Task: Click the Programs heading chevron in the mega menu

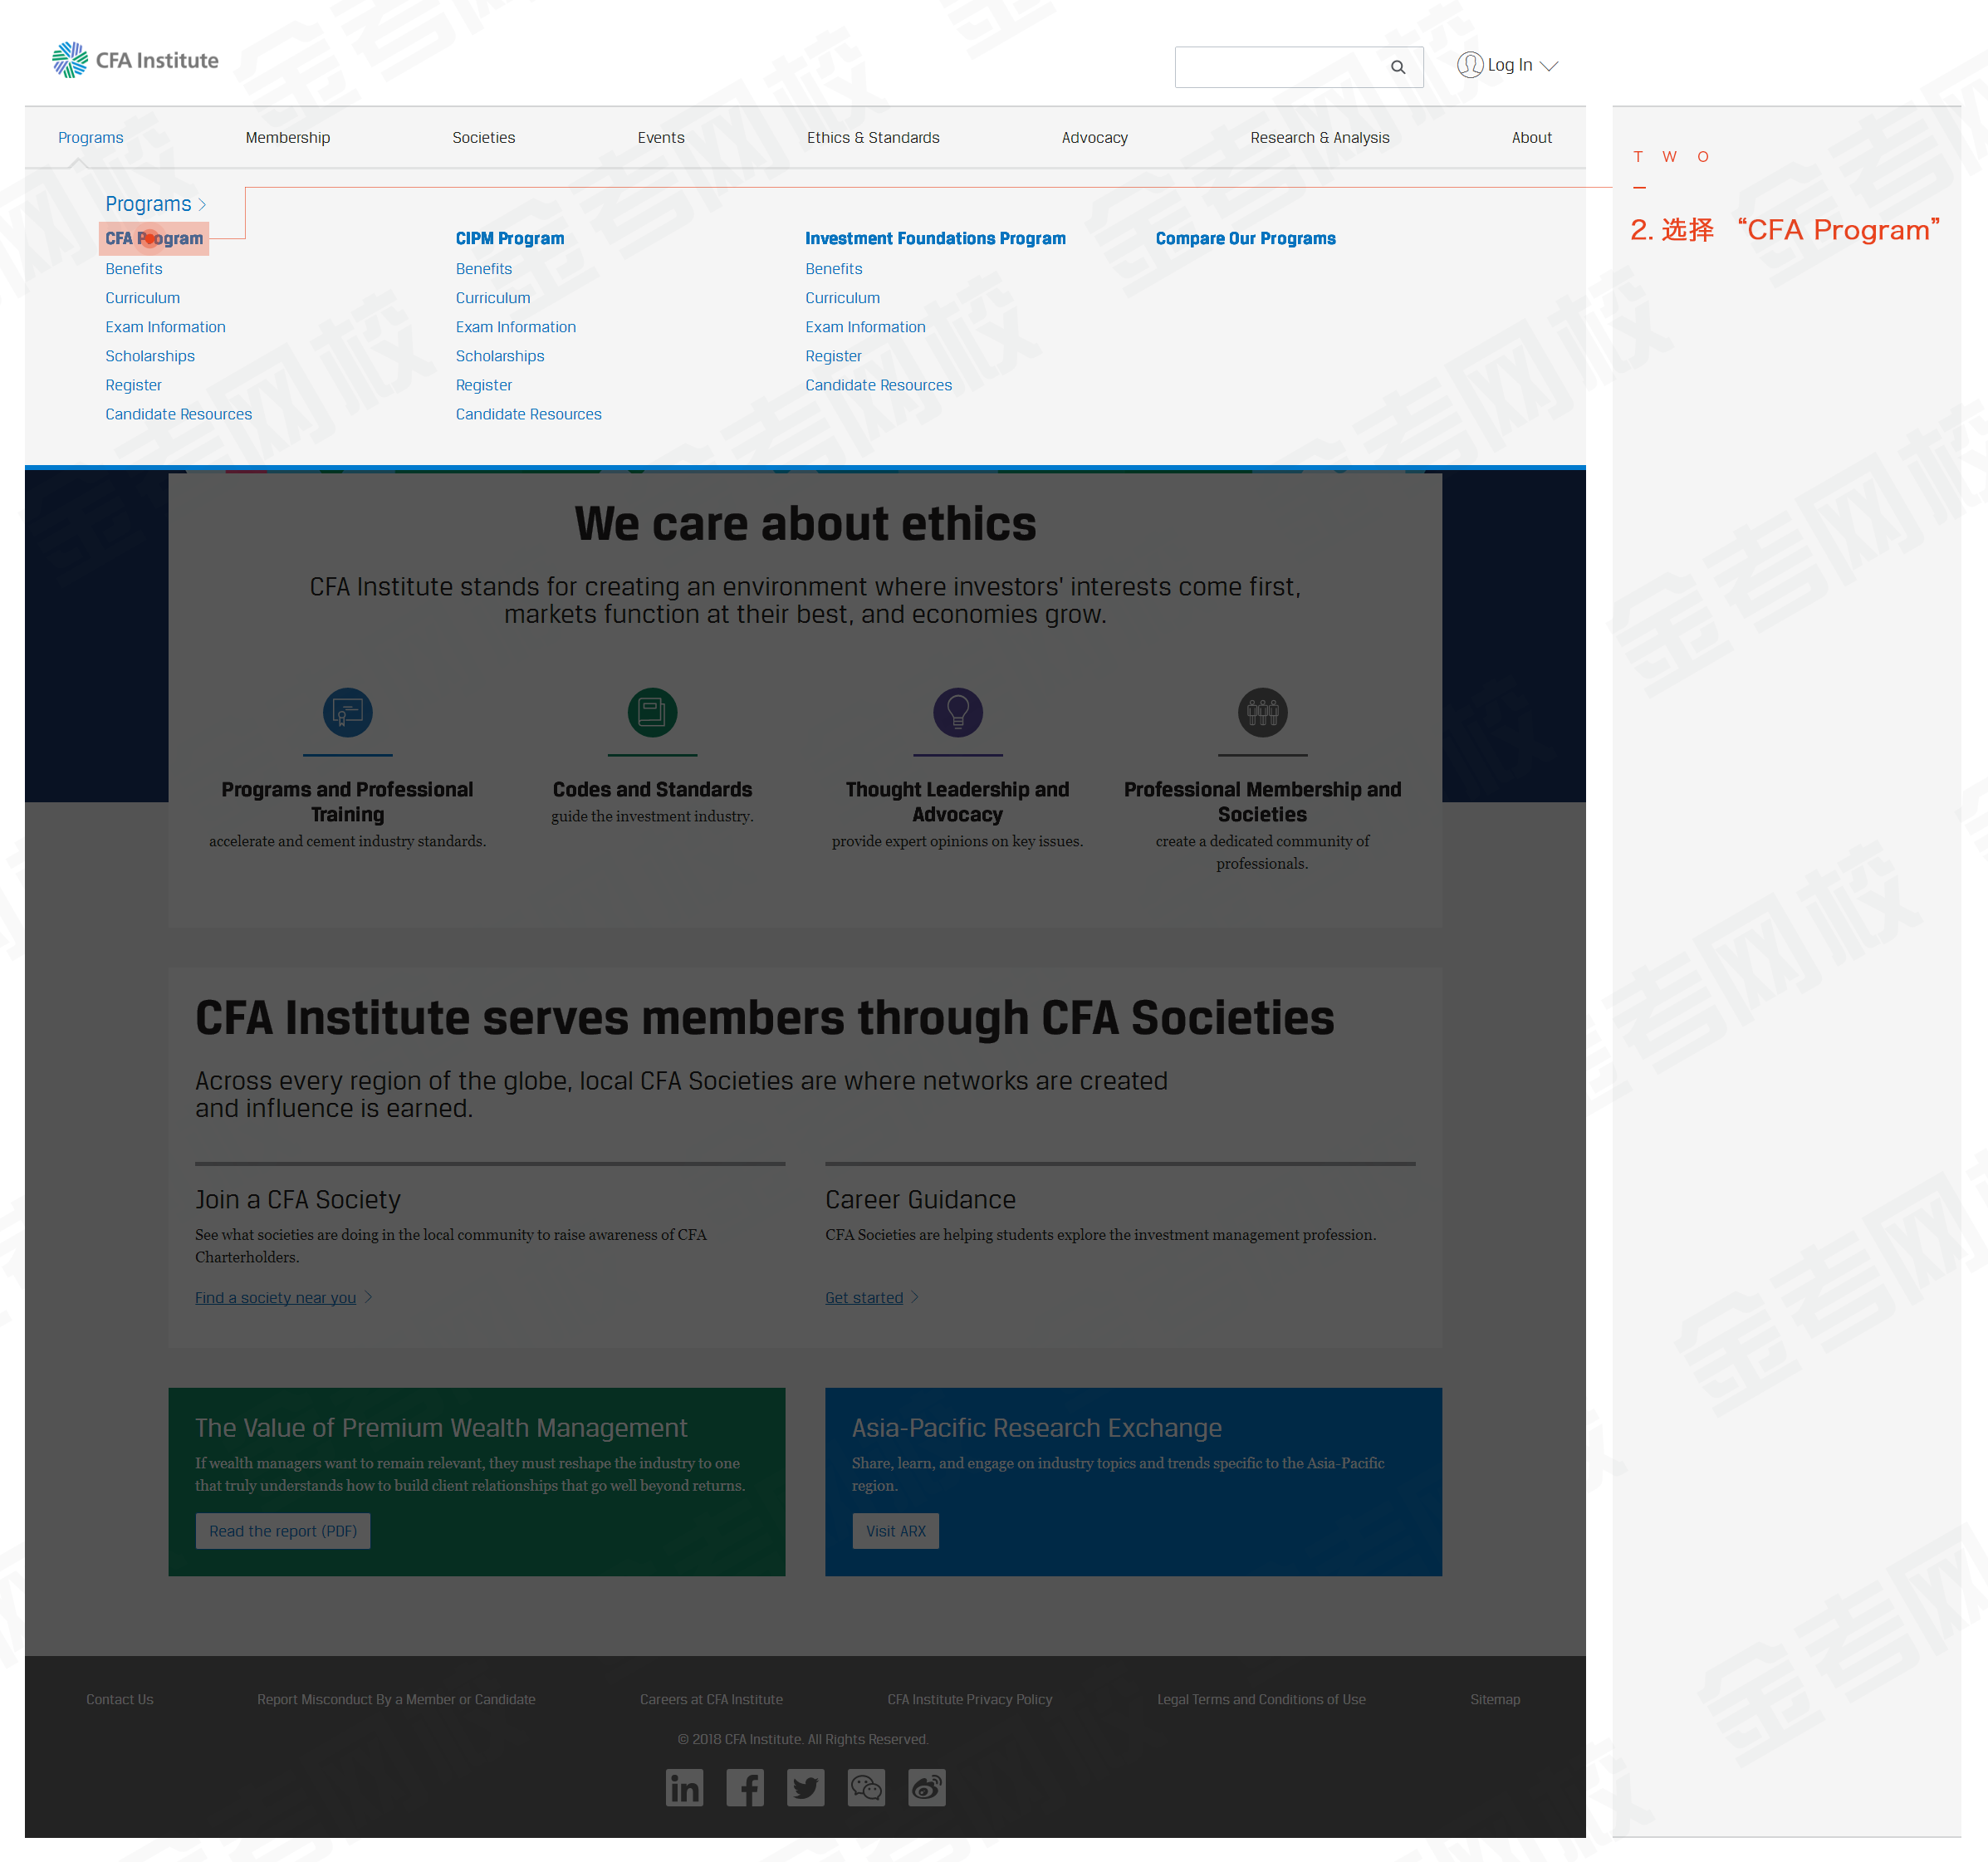Action: (202, 204)
